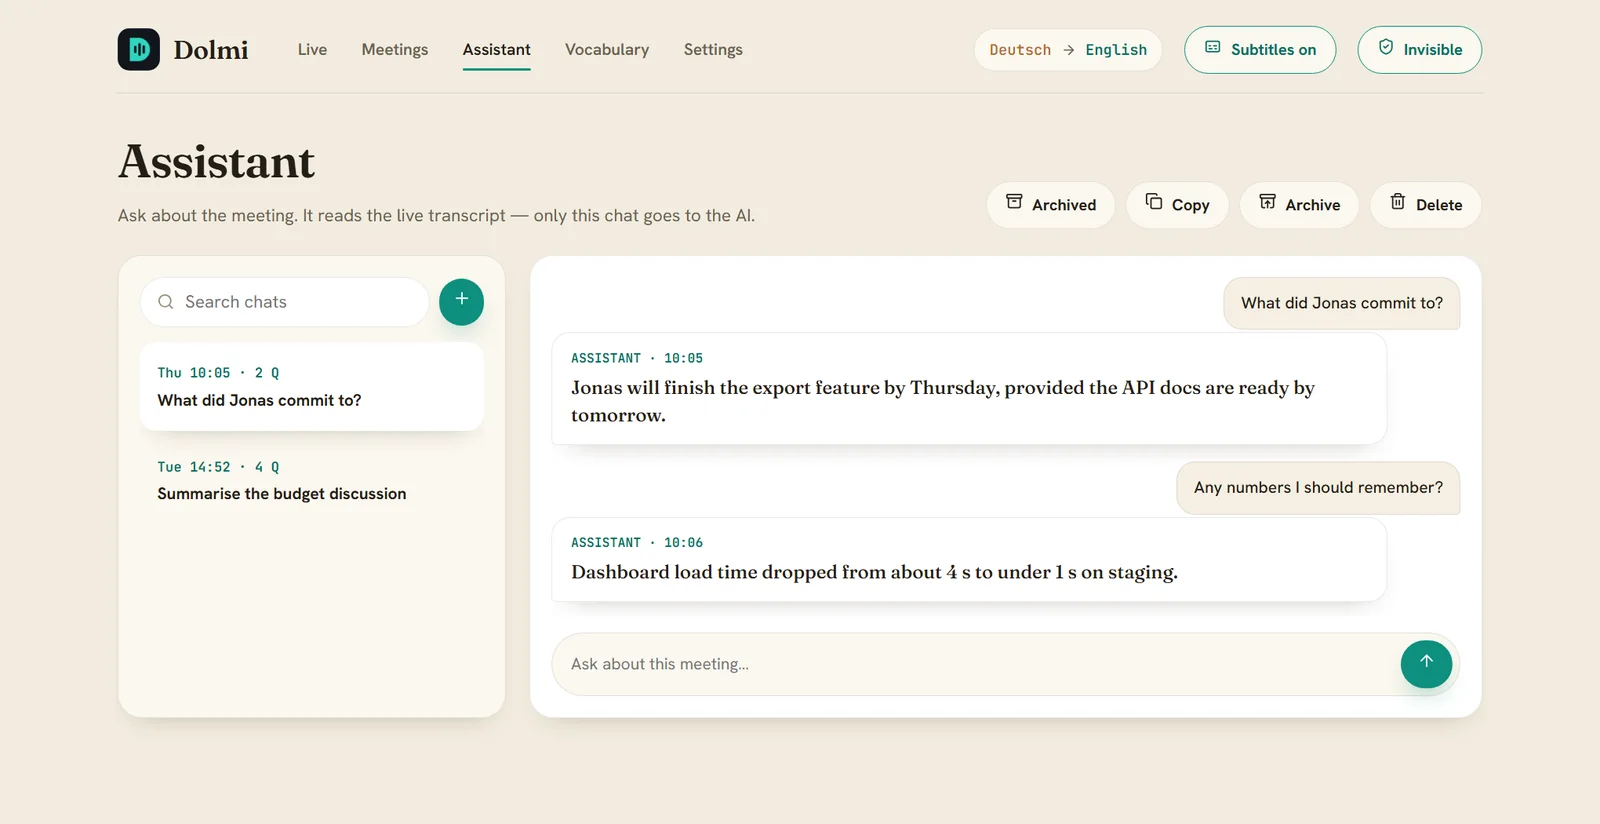Image resolution: width=1600 pixels, height=824 pixels.
Task: Show Archived chats
Action: (1050, 204)
